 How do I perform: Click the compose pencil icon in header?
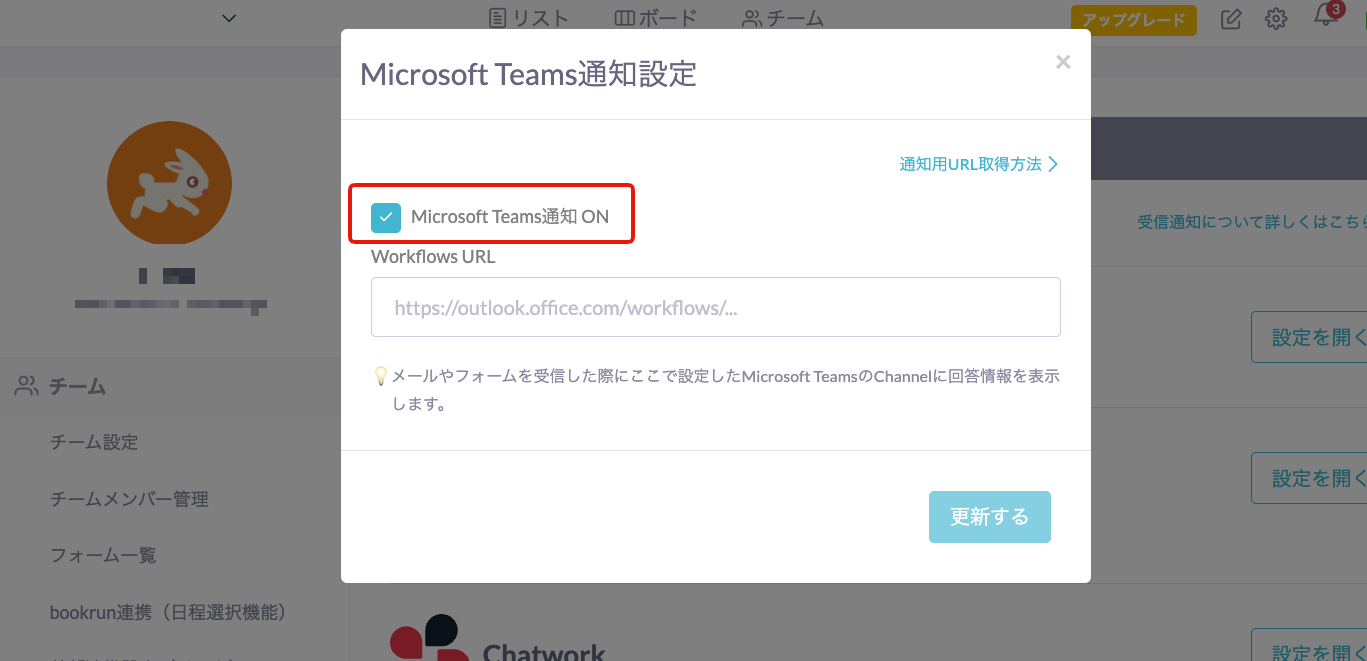coord(1232,19)
